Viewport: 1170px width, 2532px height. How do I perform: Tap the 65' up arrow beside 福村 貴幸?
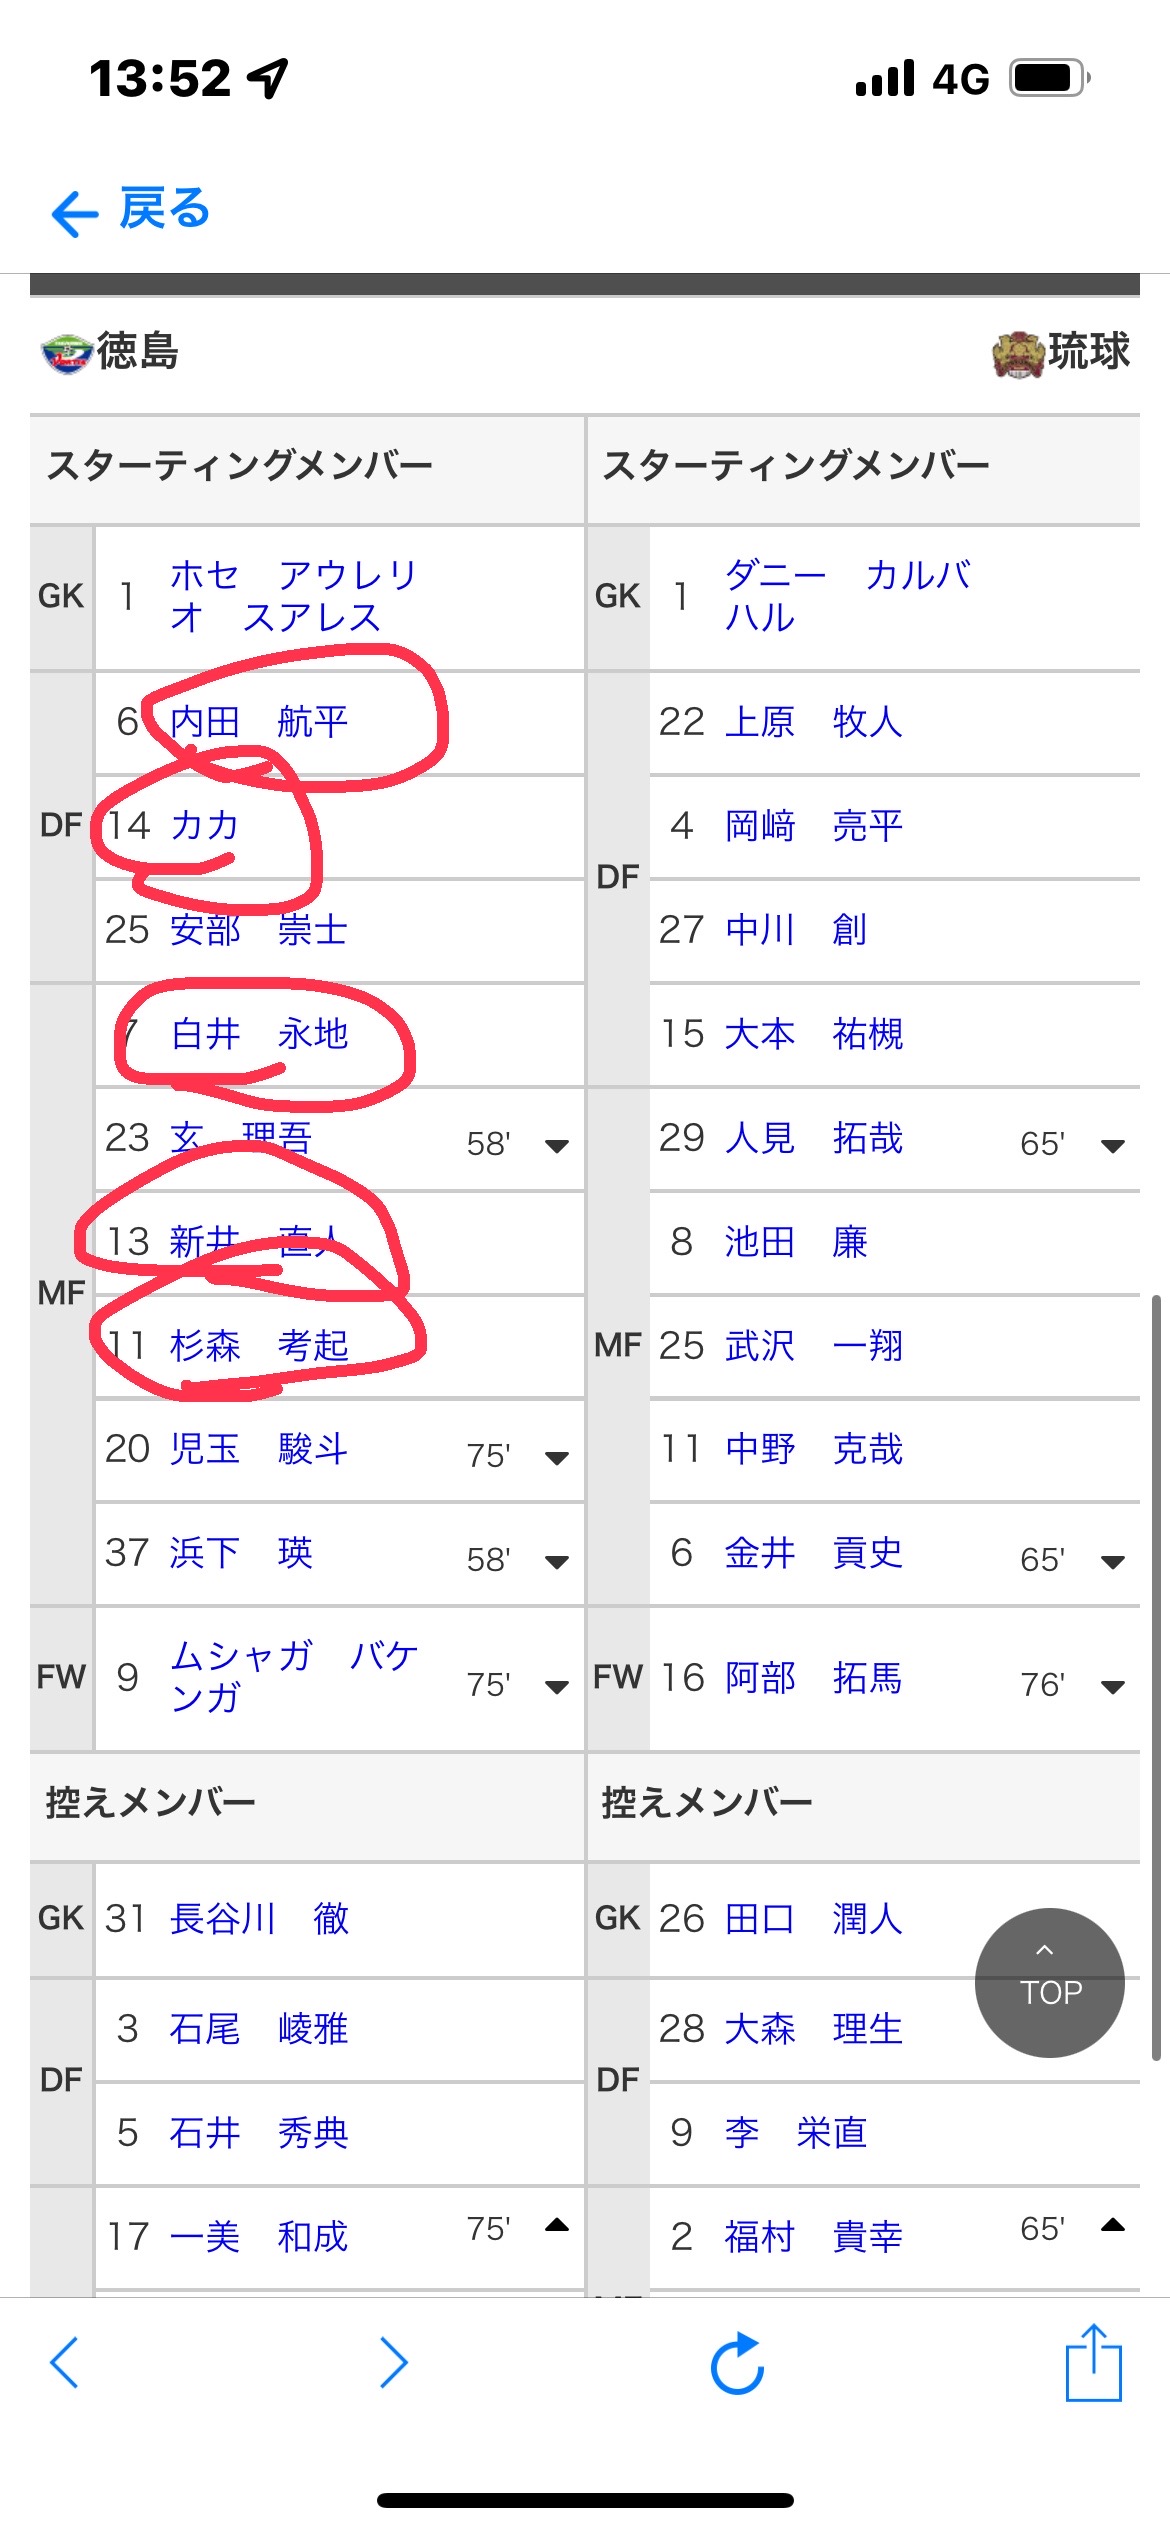pos(1112,2226)
